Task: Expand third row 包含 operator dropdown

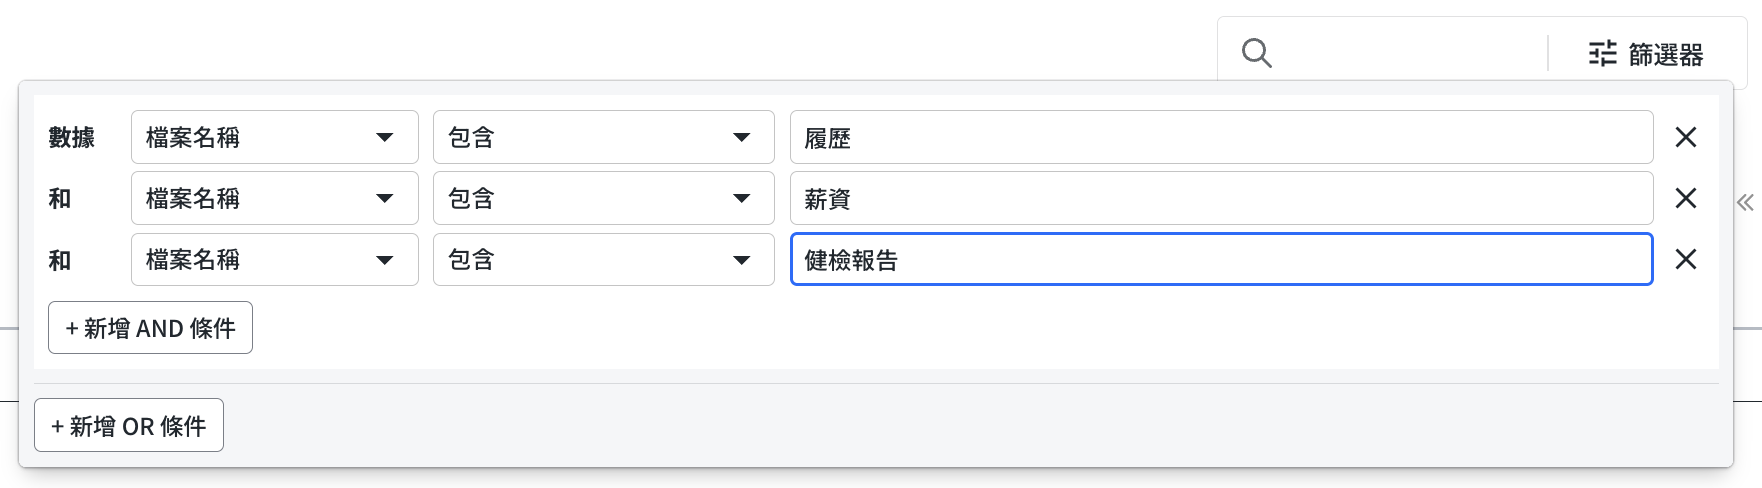Action: (603, 259)
